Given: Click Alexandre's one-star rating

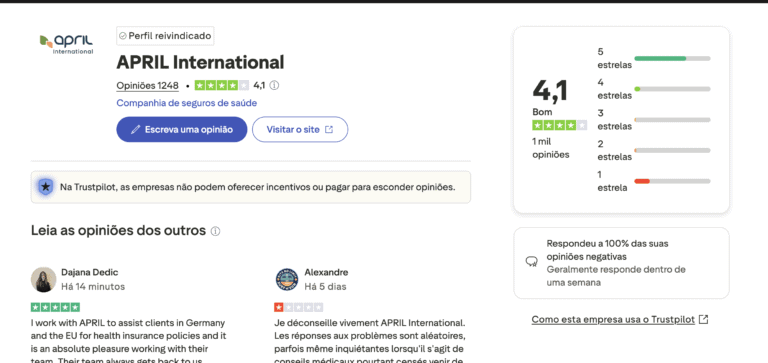Looking at the screenshot, I should coord(298,308).
